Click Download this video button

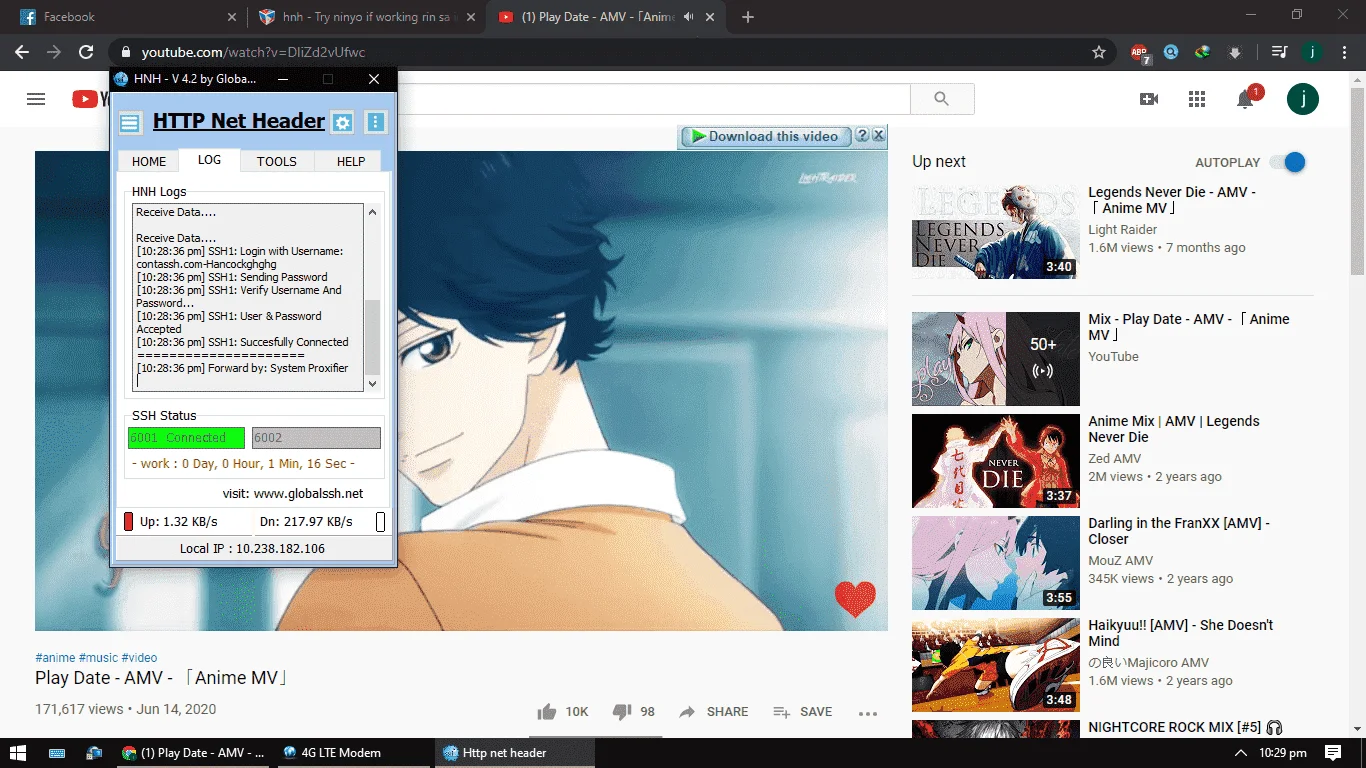(765, 136)
